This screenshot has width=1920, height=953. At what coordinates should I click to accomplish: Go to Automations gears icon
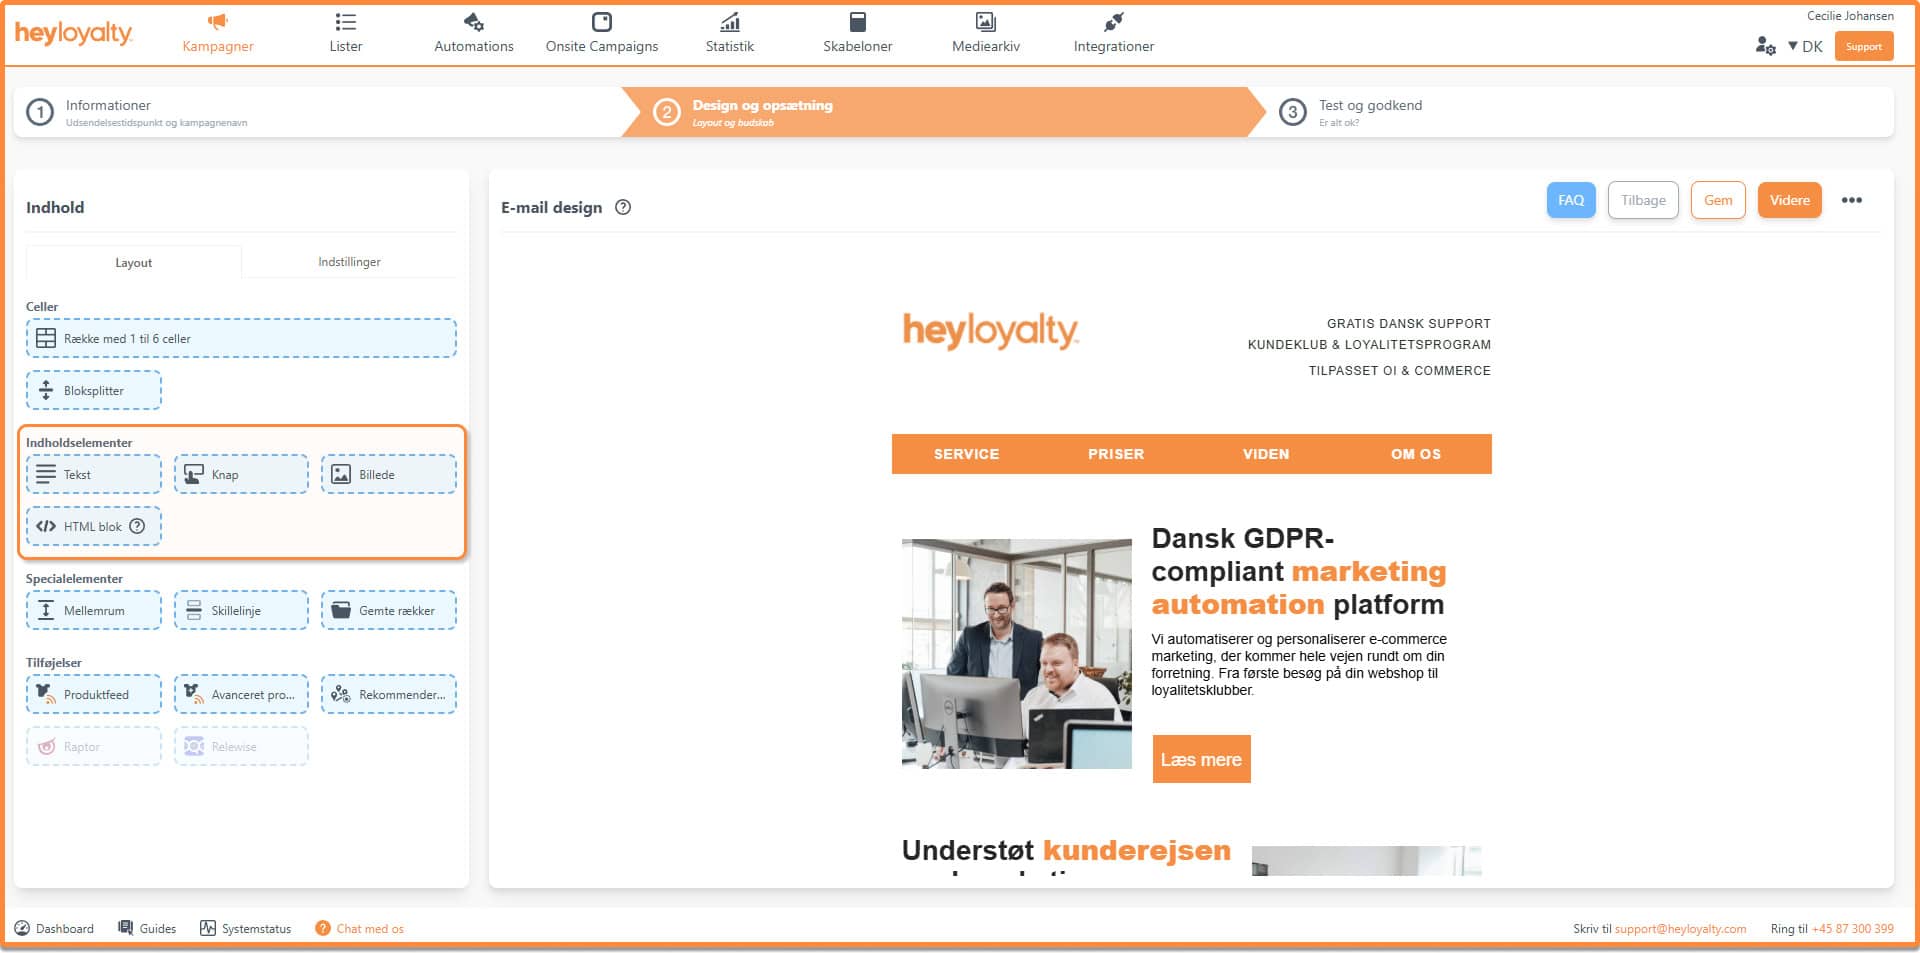tap(473, 22)
